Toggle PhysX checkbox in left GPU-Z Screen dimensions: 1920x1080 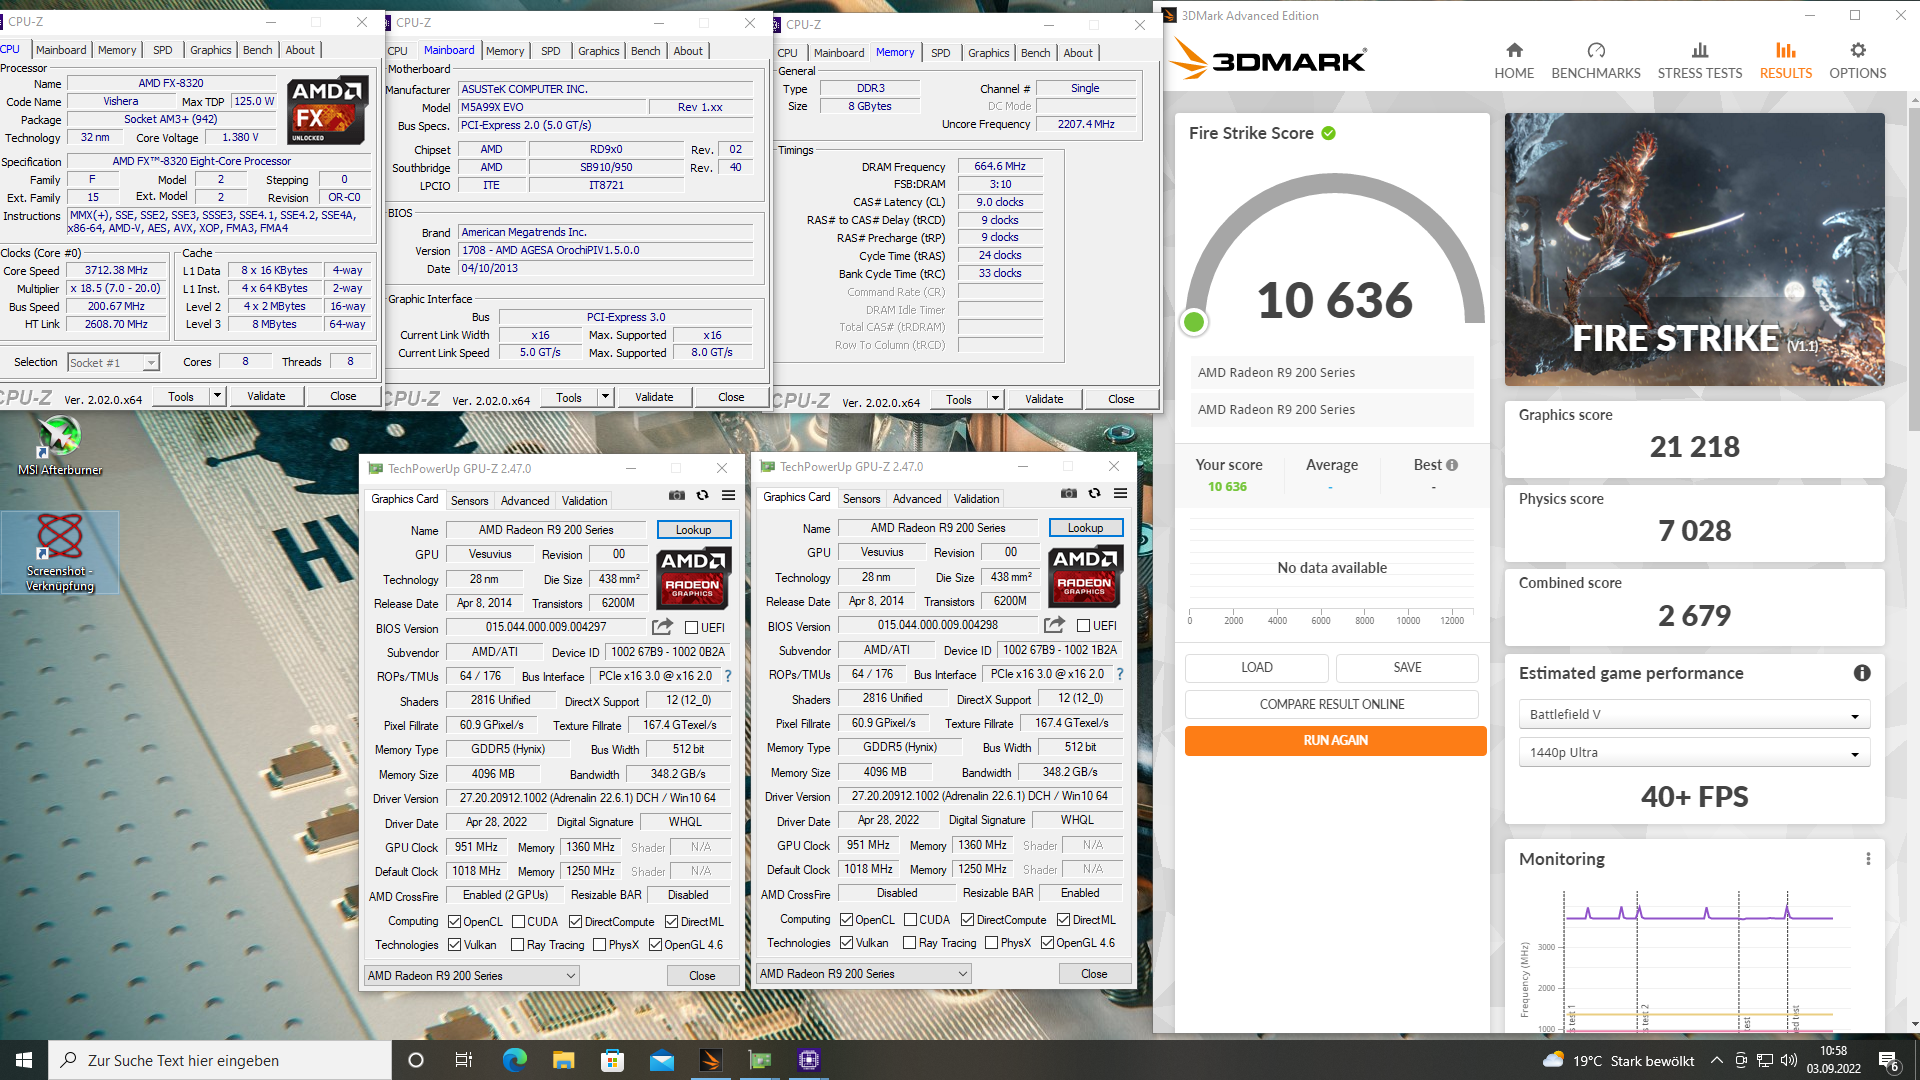[x=600, y=945]
